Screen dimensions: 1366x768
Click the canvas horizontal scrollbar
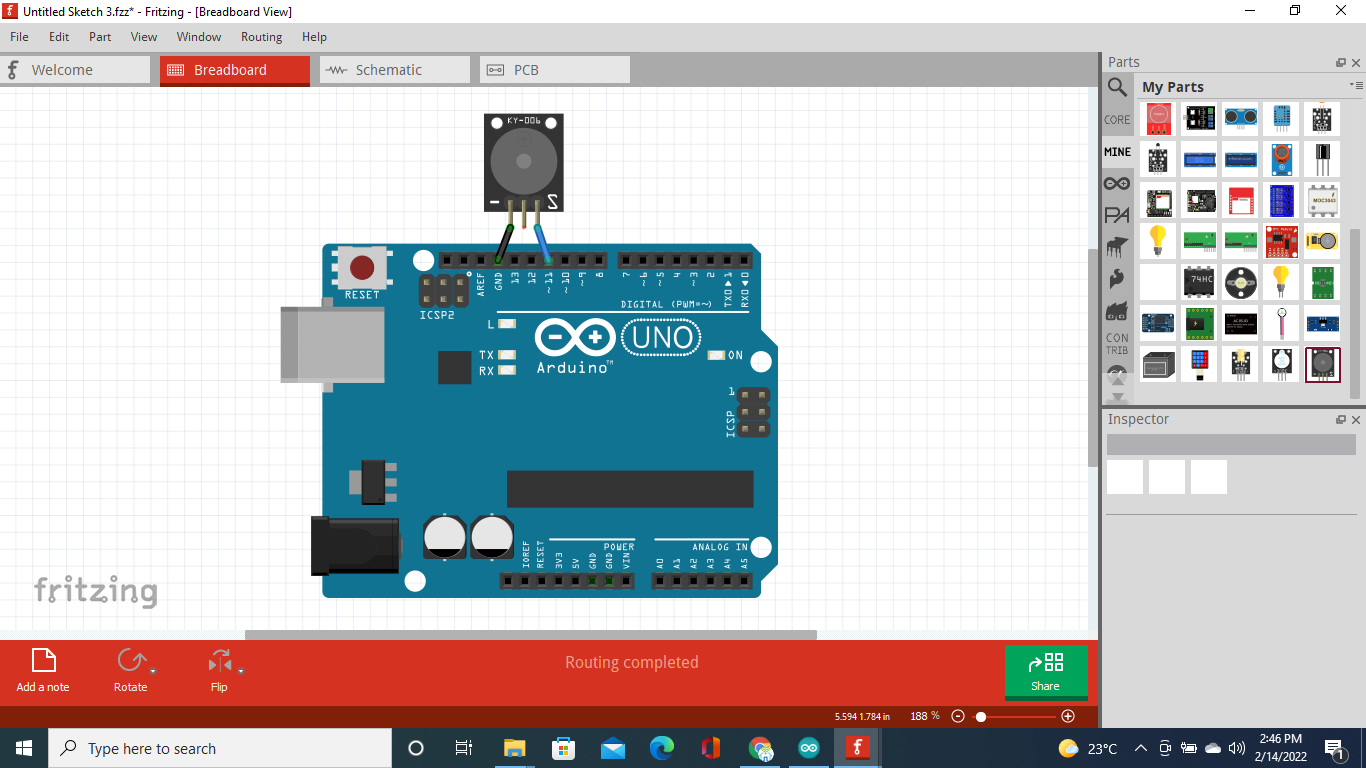[x=531, y=634]
